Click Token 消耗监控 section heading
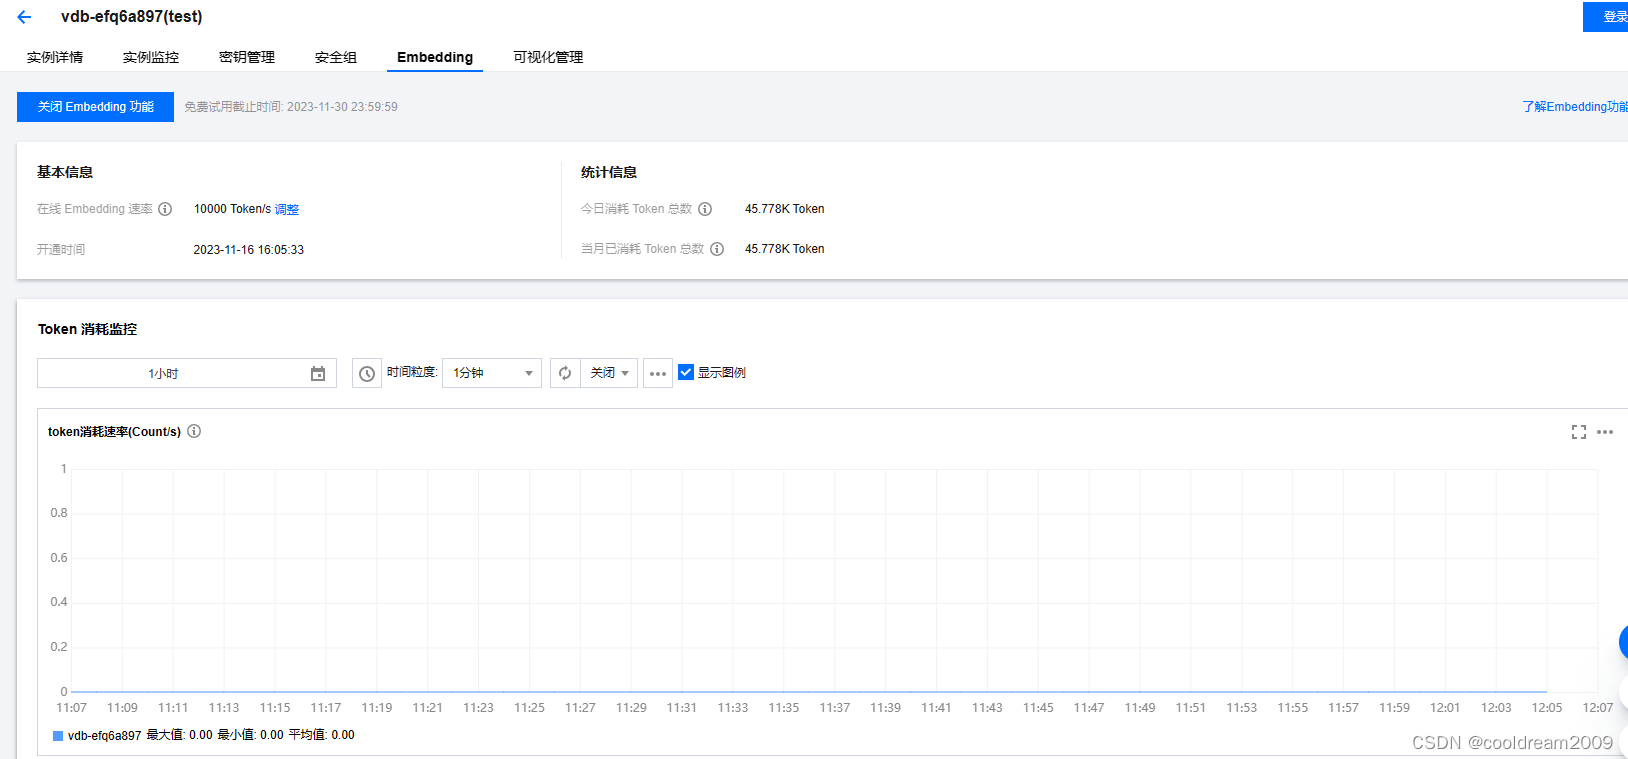 click(88, 329)
